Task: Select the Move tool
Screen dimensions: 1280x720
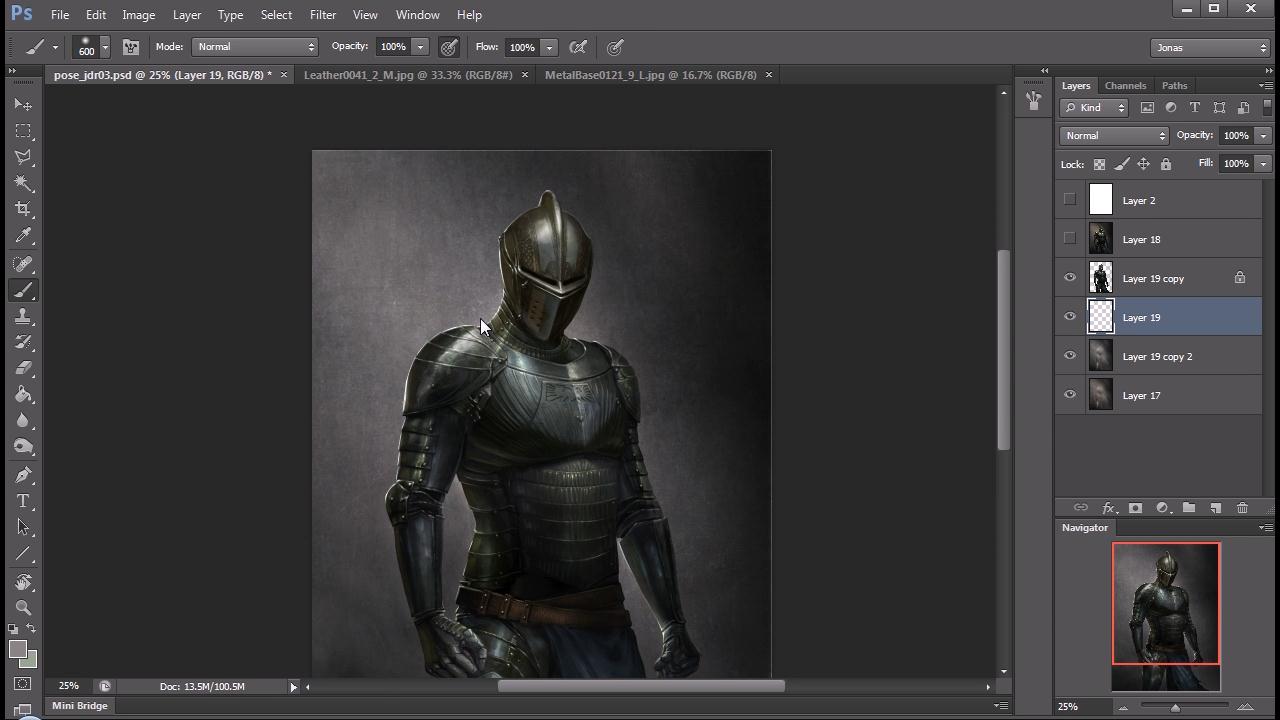Action: [x=23, y=105]
